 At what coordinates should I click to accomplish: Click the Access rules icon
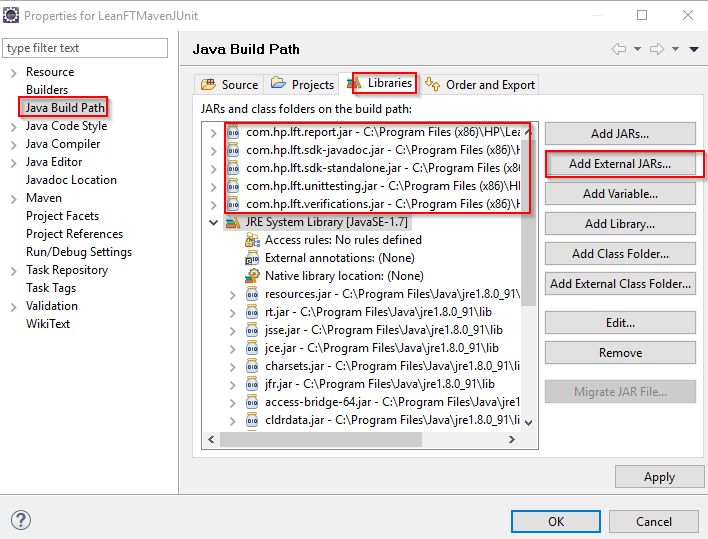[252, 240]
